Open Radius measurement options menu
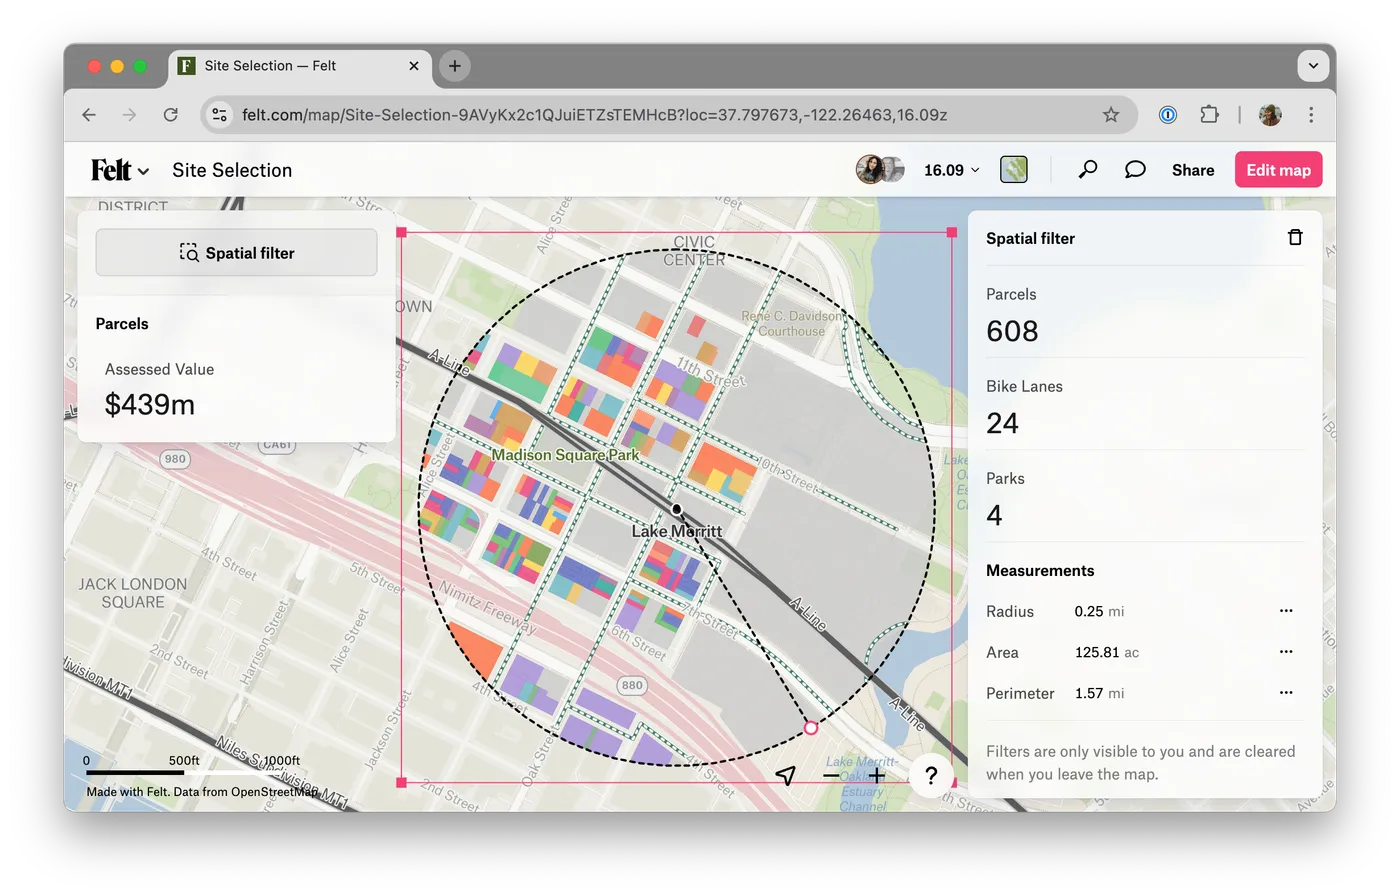1400x896 pixels. point(1286,611)
